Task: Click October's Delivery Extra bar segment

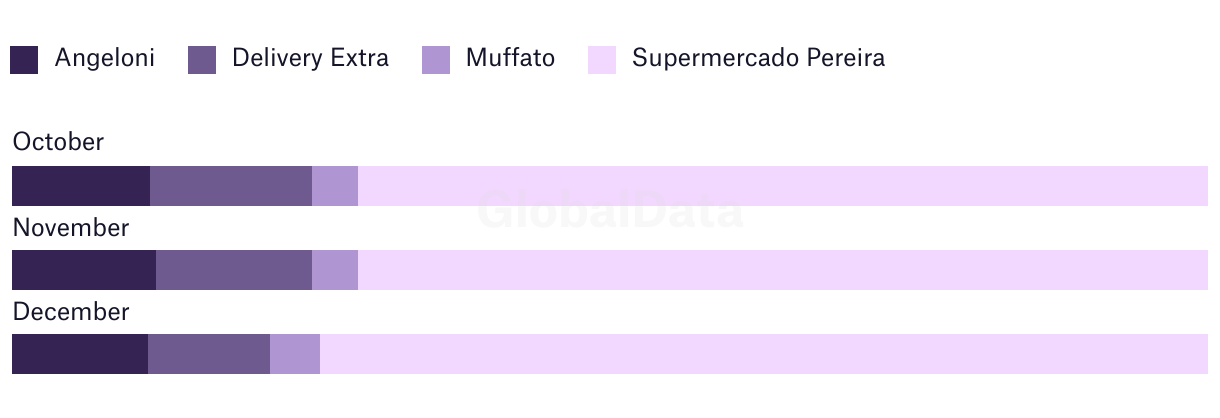Action: tap(231, 186)
